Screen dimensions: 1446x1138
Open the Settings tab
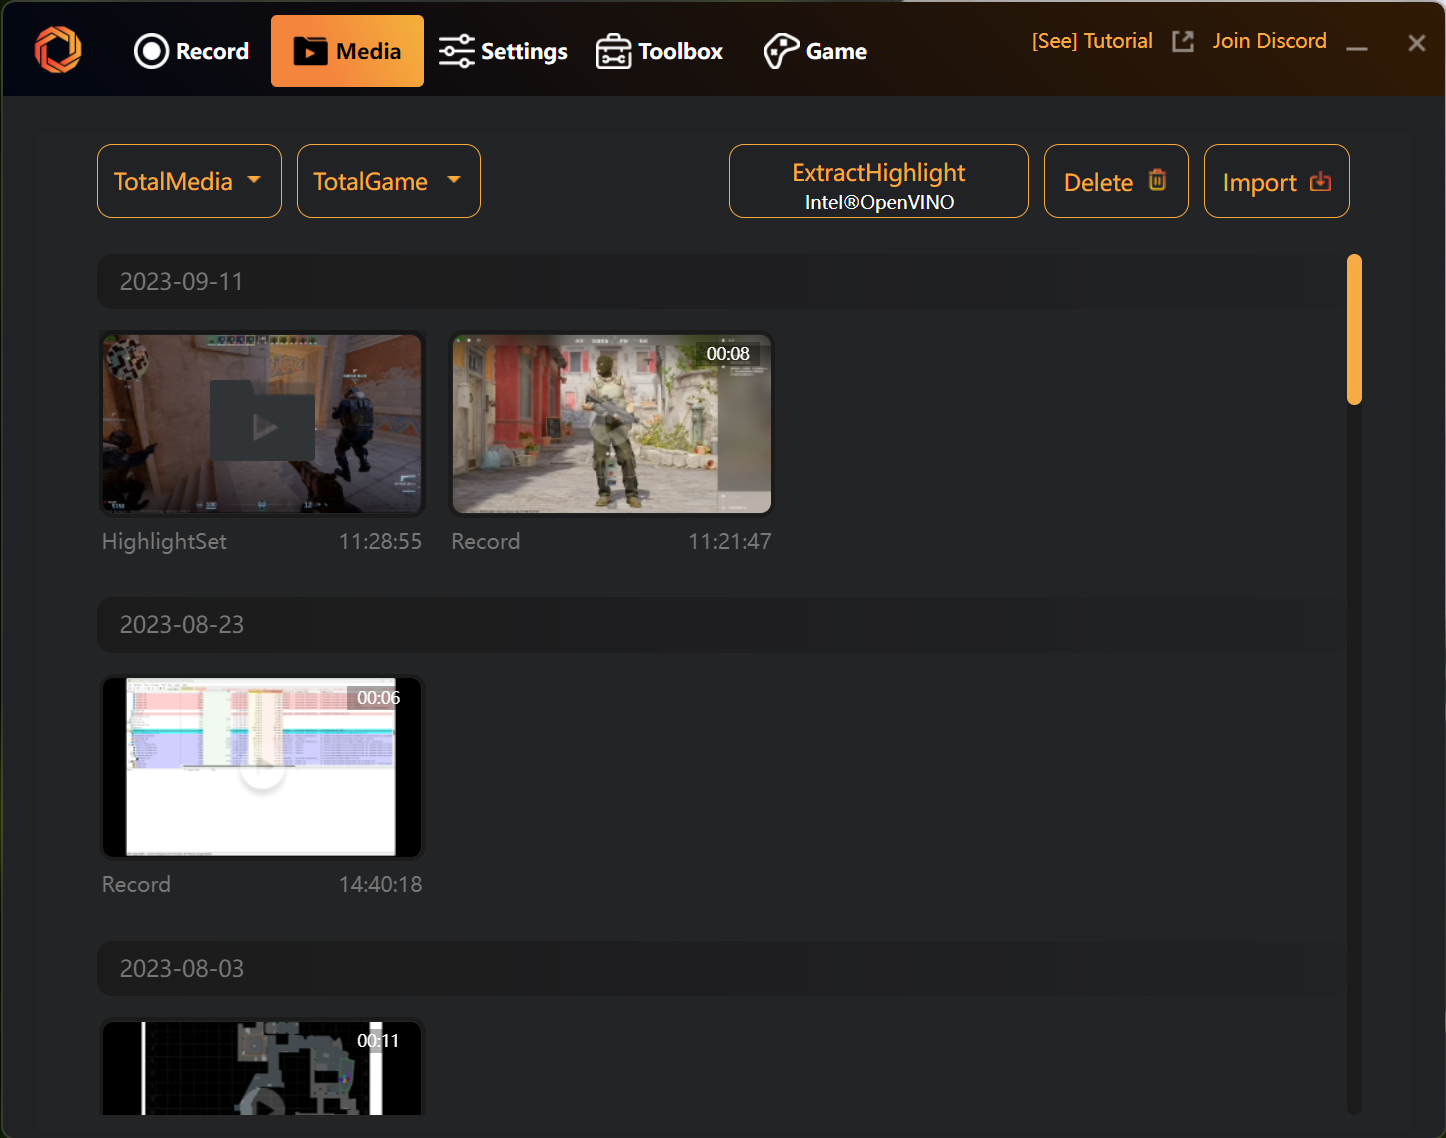pos(503,51)
